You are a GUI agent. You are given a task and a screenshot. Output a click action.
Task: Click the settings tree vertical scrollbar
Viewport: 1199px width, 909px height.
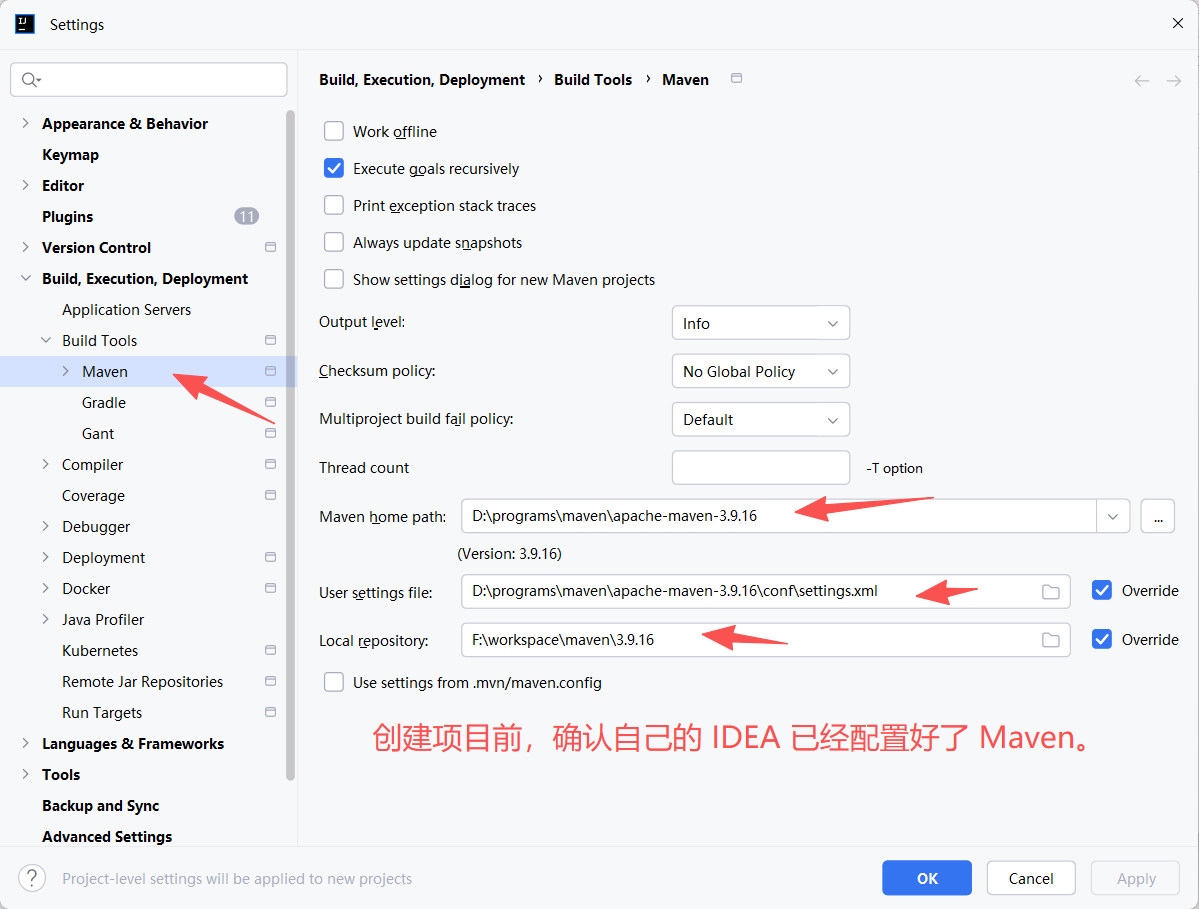click(x=291, y=446)
